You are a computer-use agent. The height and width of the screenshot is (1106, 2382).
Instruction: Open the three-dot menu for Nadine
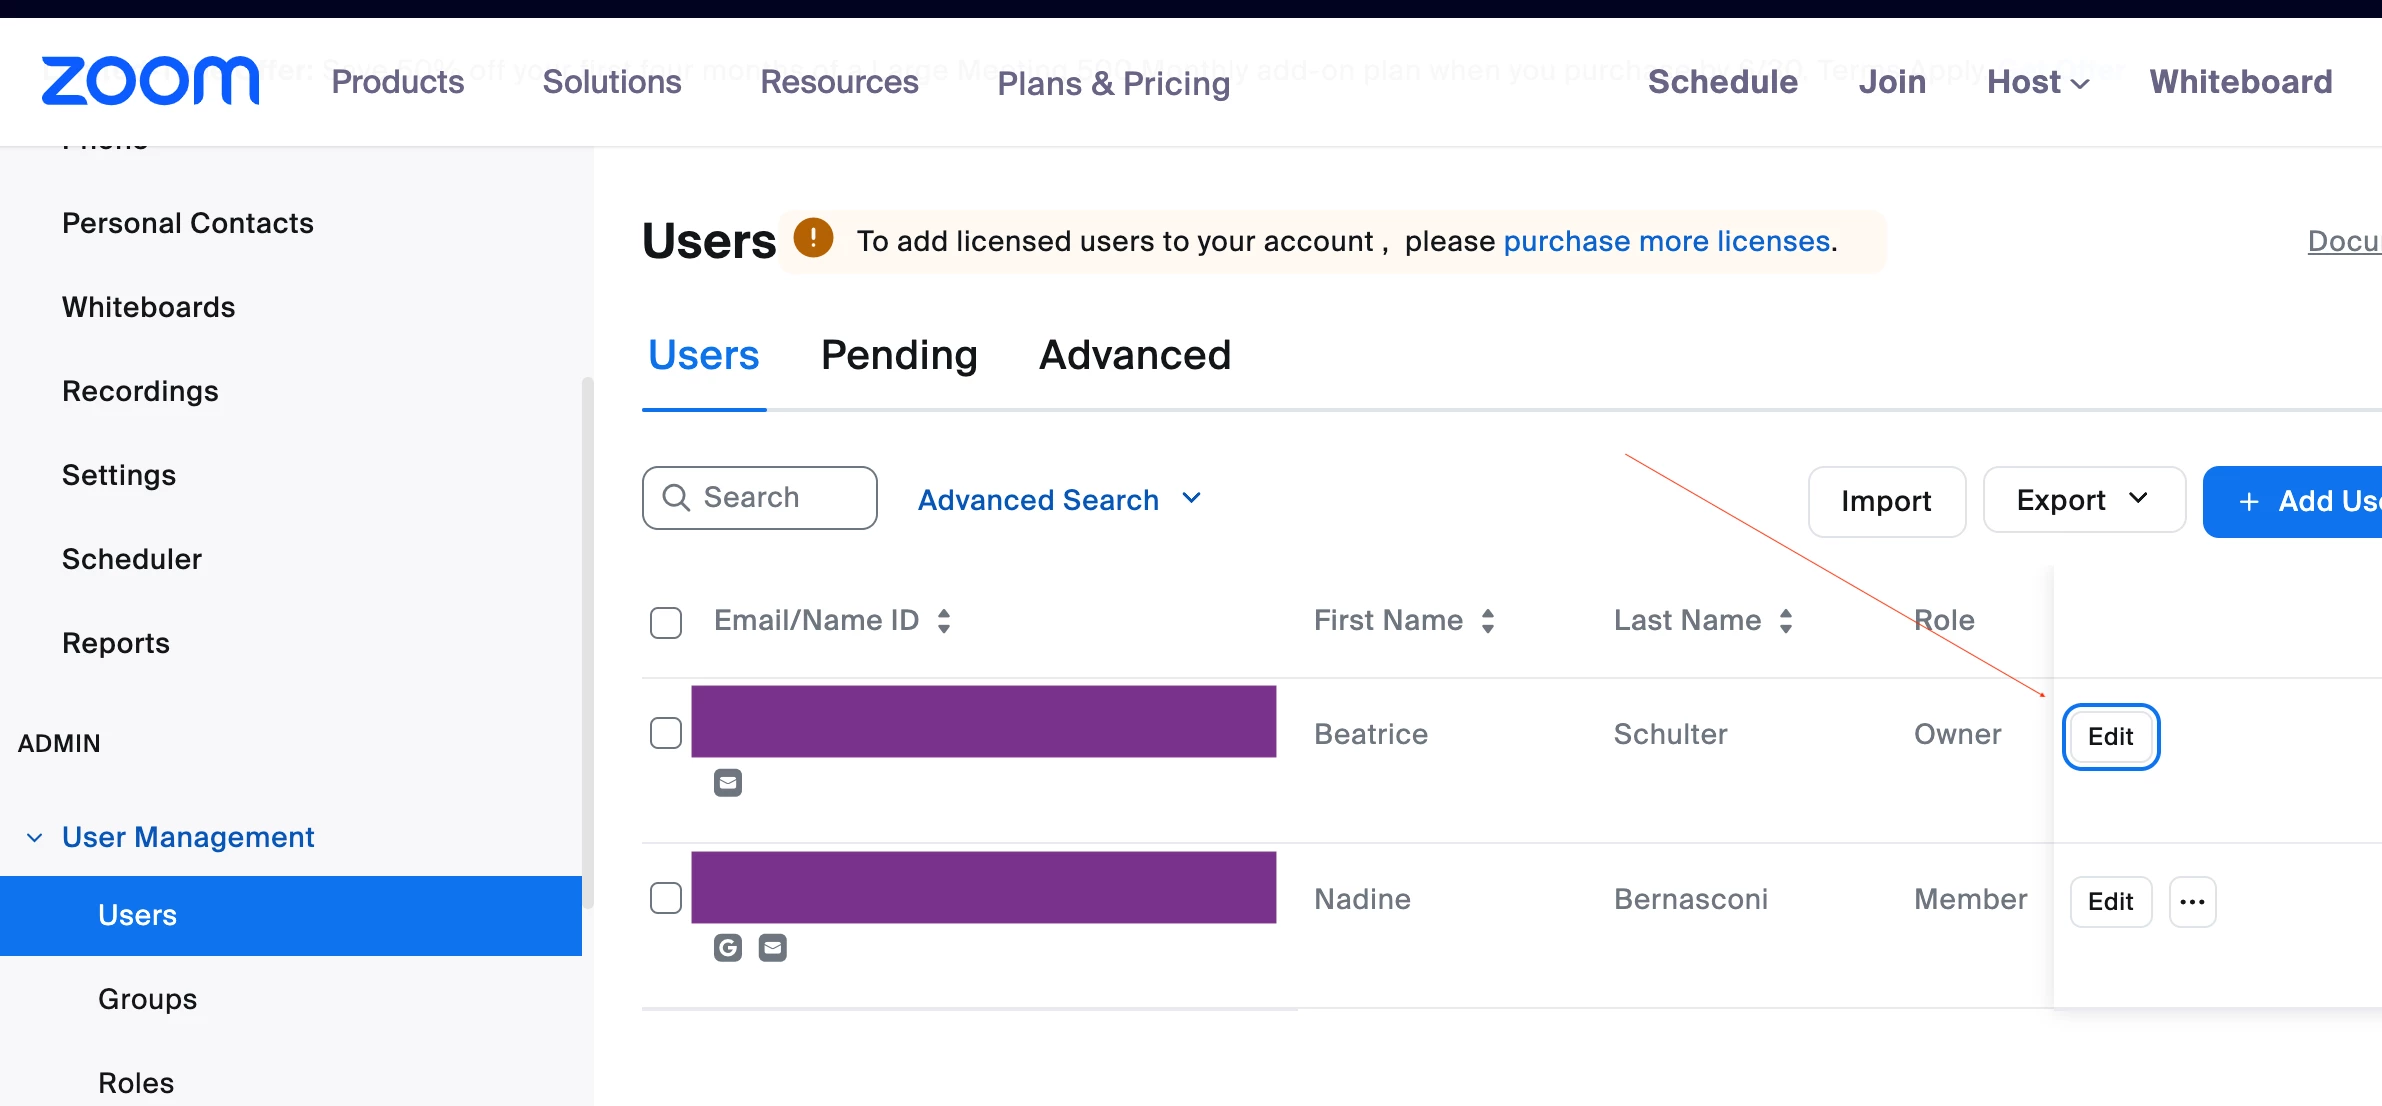pyautogui.click(x=2192, y=902)
